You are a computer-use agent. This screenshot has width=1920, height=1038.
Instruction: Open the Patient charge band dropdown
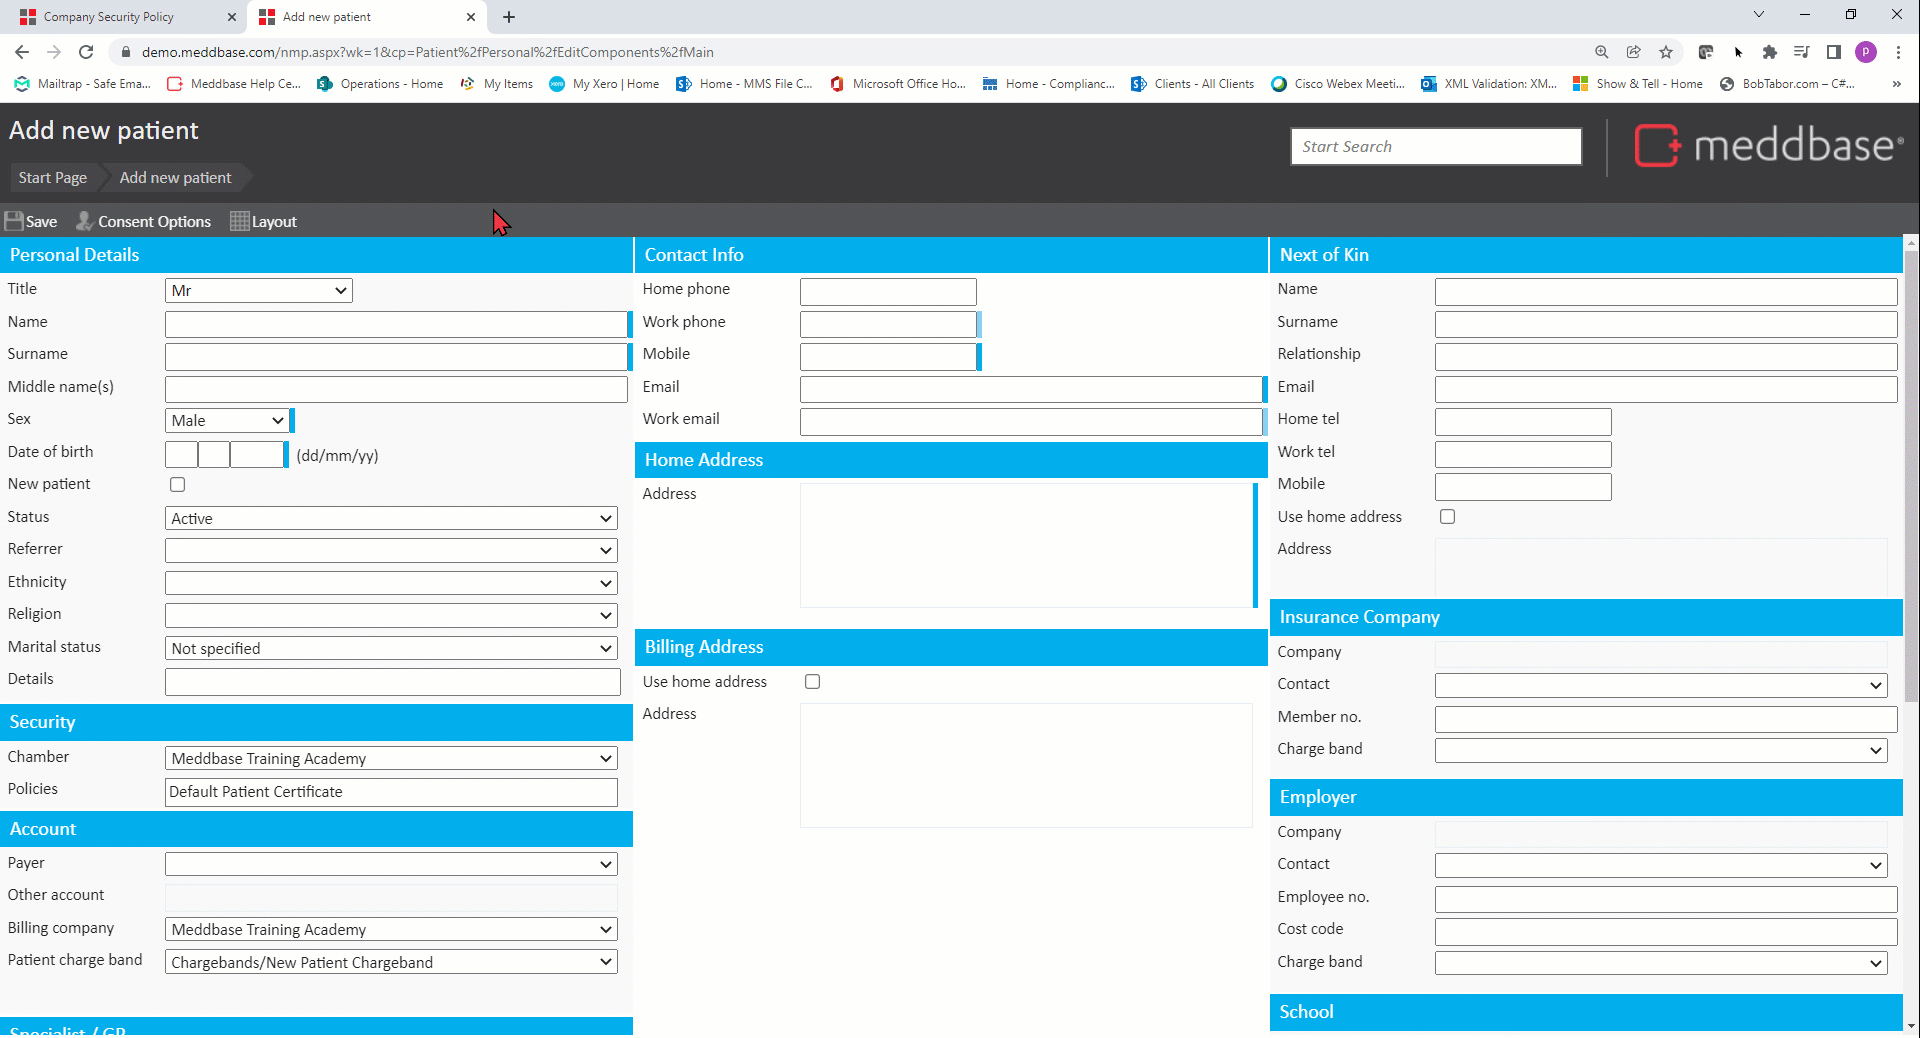391,962
